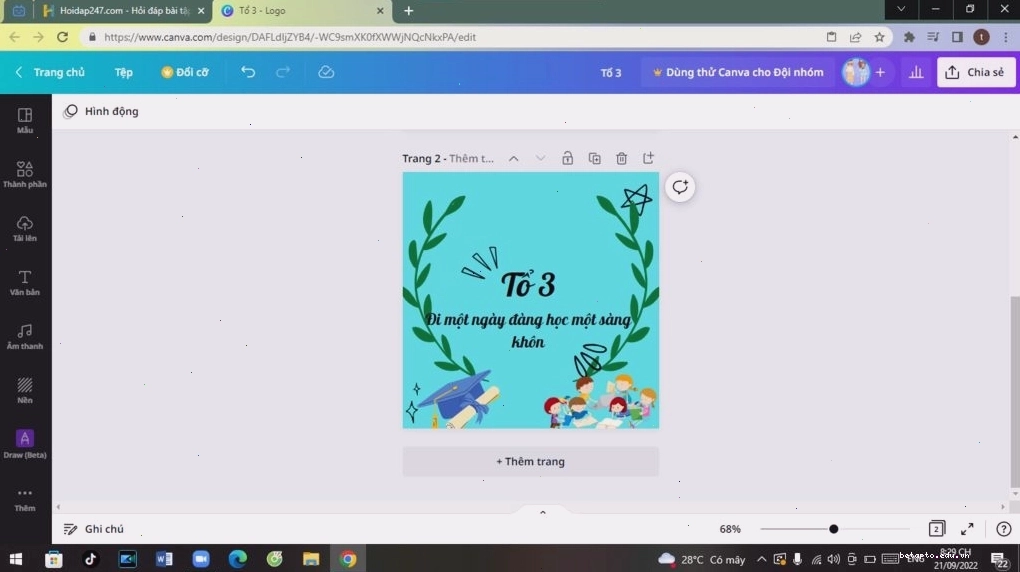The image size is (1020, 572).
Task: Open browser extensions puzzle icon
Action: coord(909,37)
